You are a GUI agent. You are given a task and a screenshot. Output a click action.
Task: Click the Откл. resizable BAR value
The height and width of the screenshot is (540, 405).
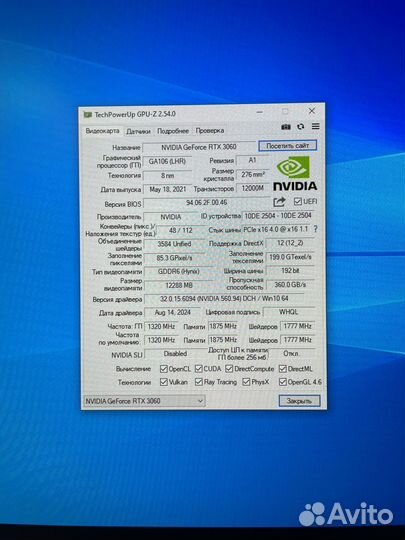(291, 354)
